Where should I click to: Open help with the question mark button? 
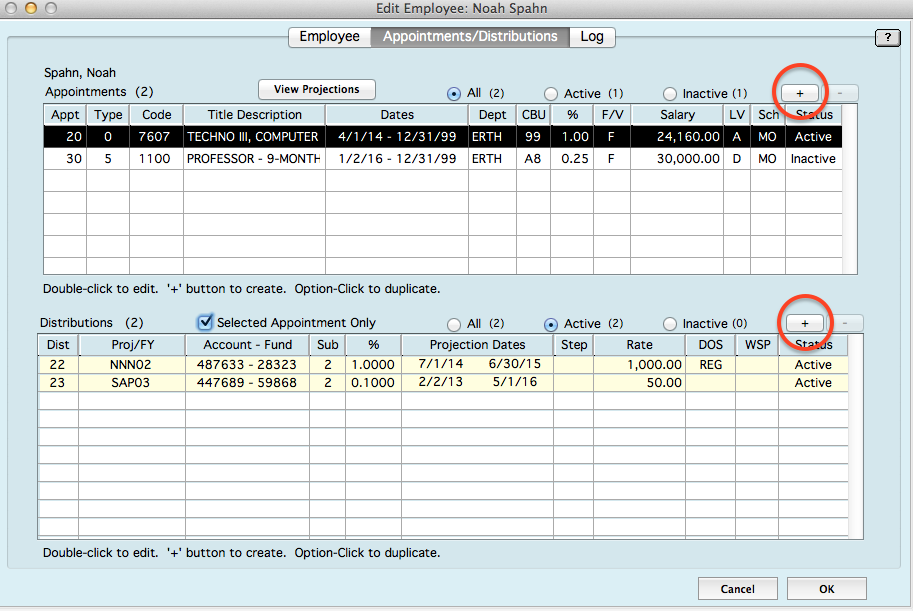pos(887,38)
